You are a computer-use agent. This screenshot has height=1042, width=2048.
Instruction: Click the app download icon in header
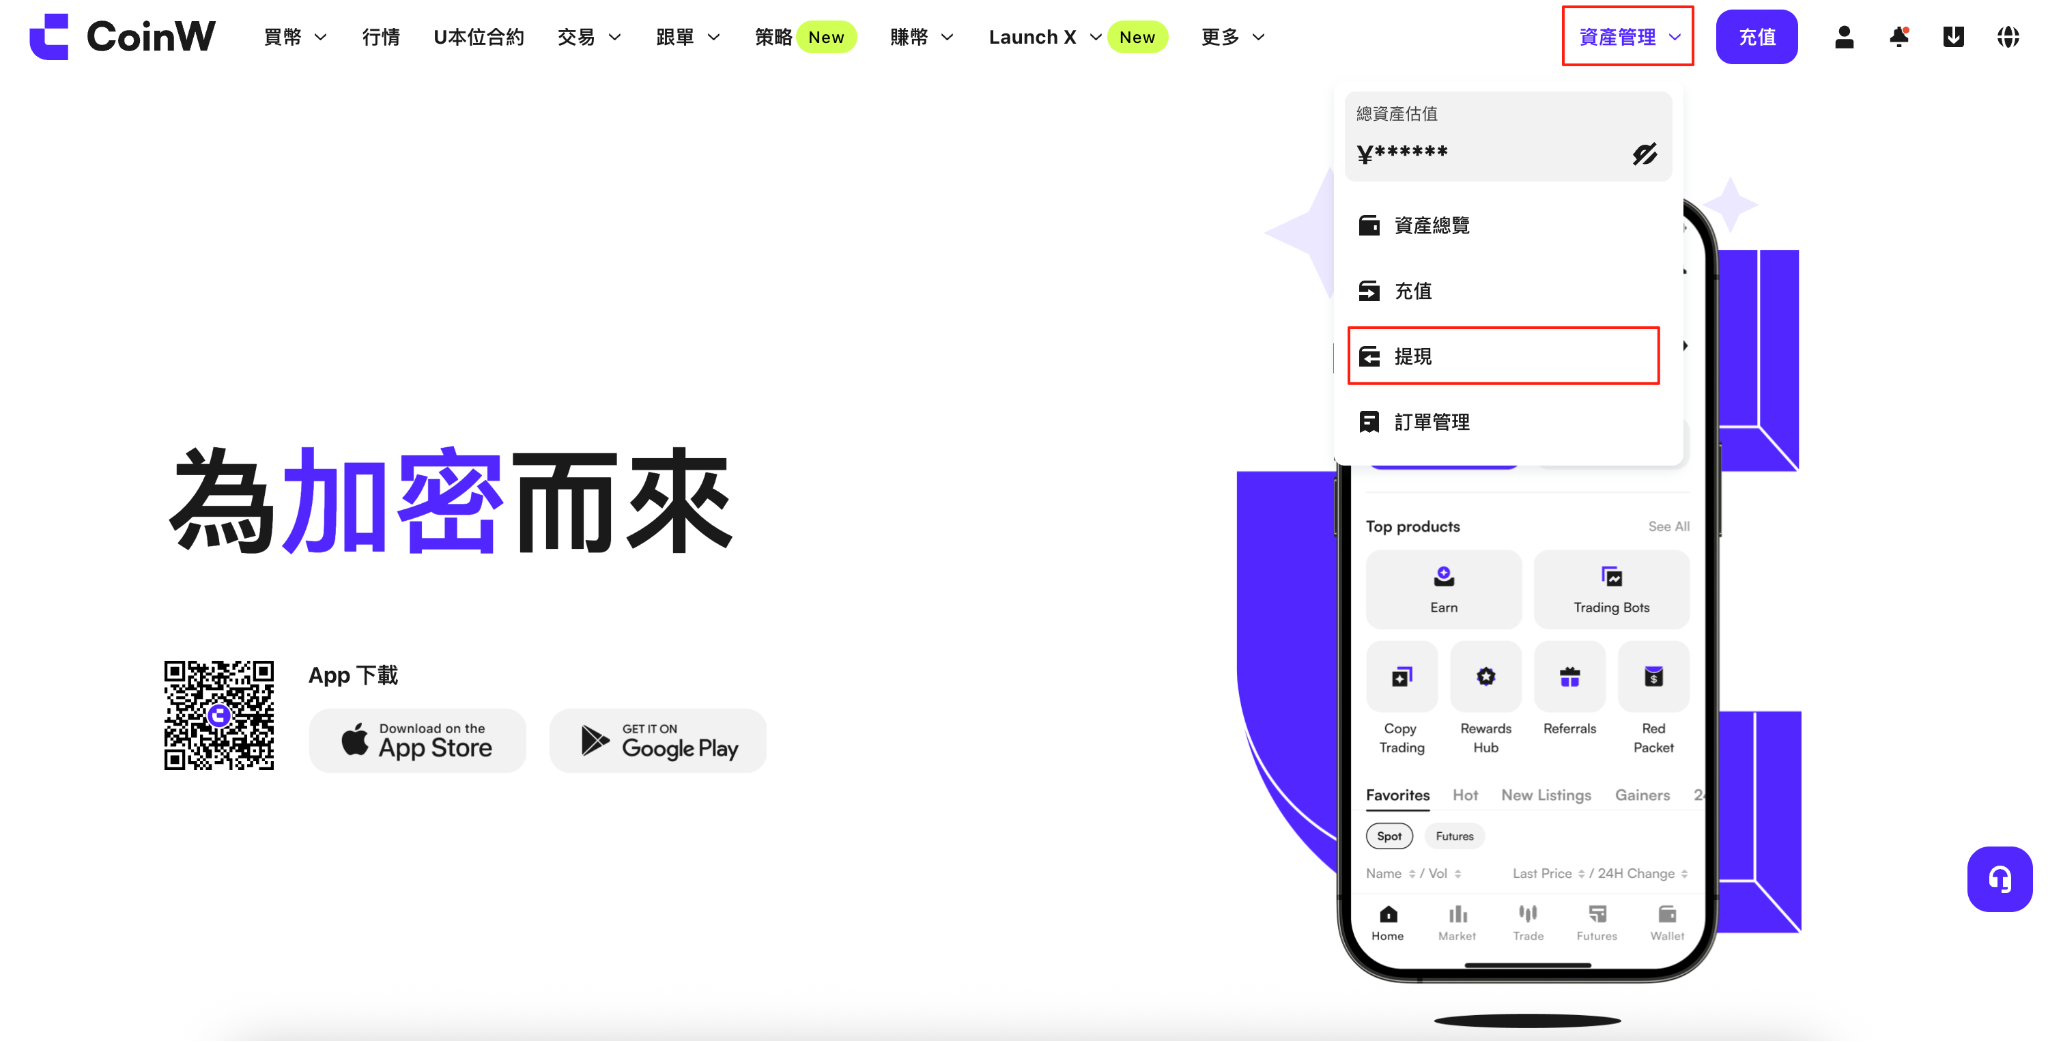tap(1953, 37)
